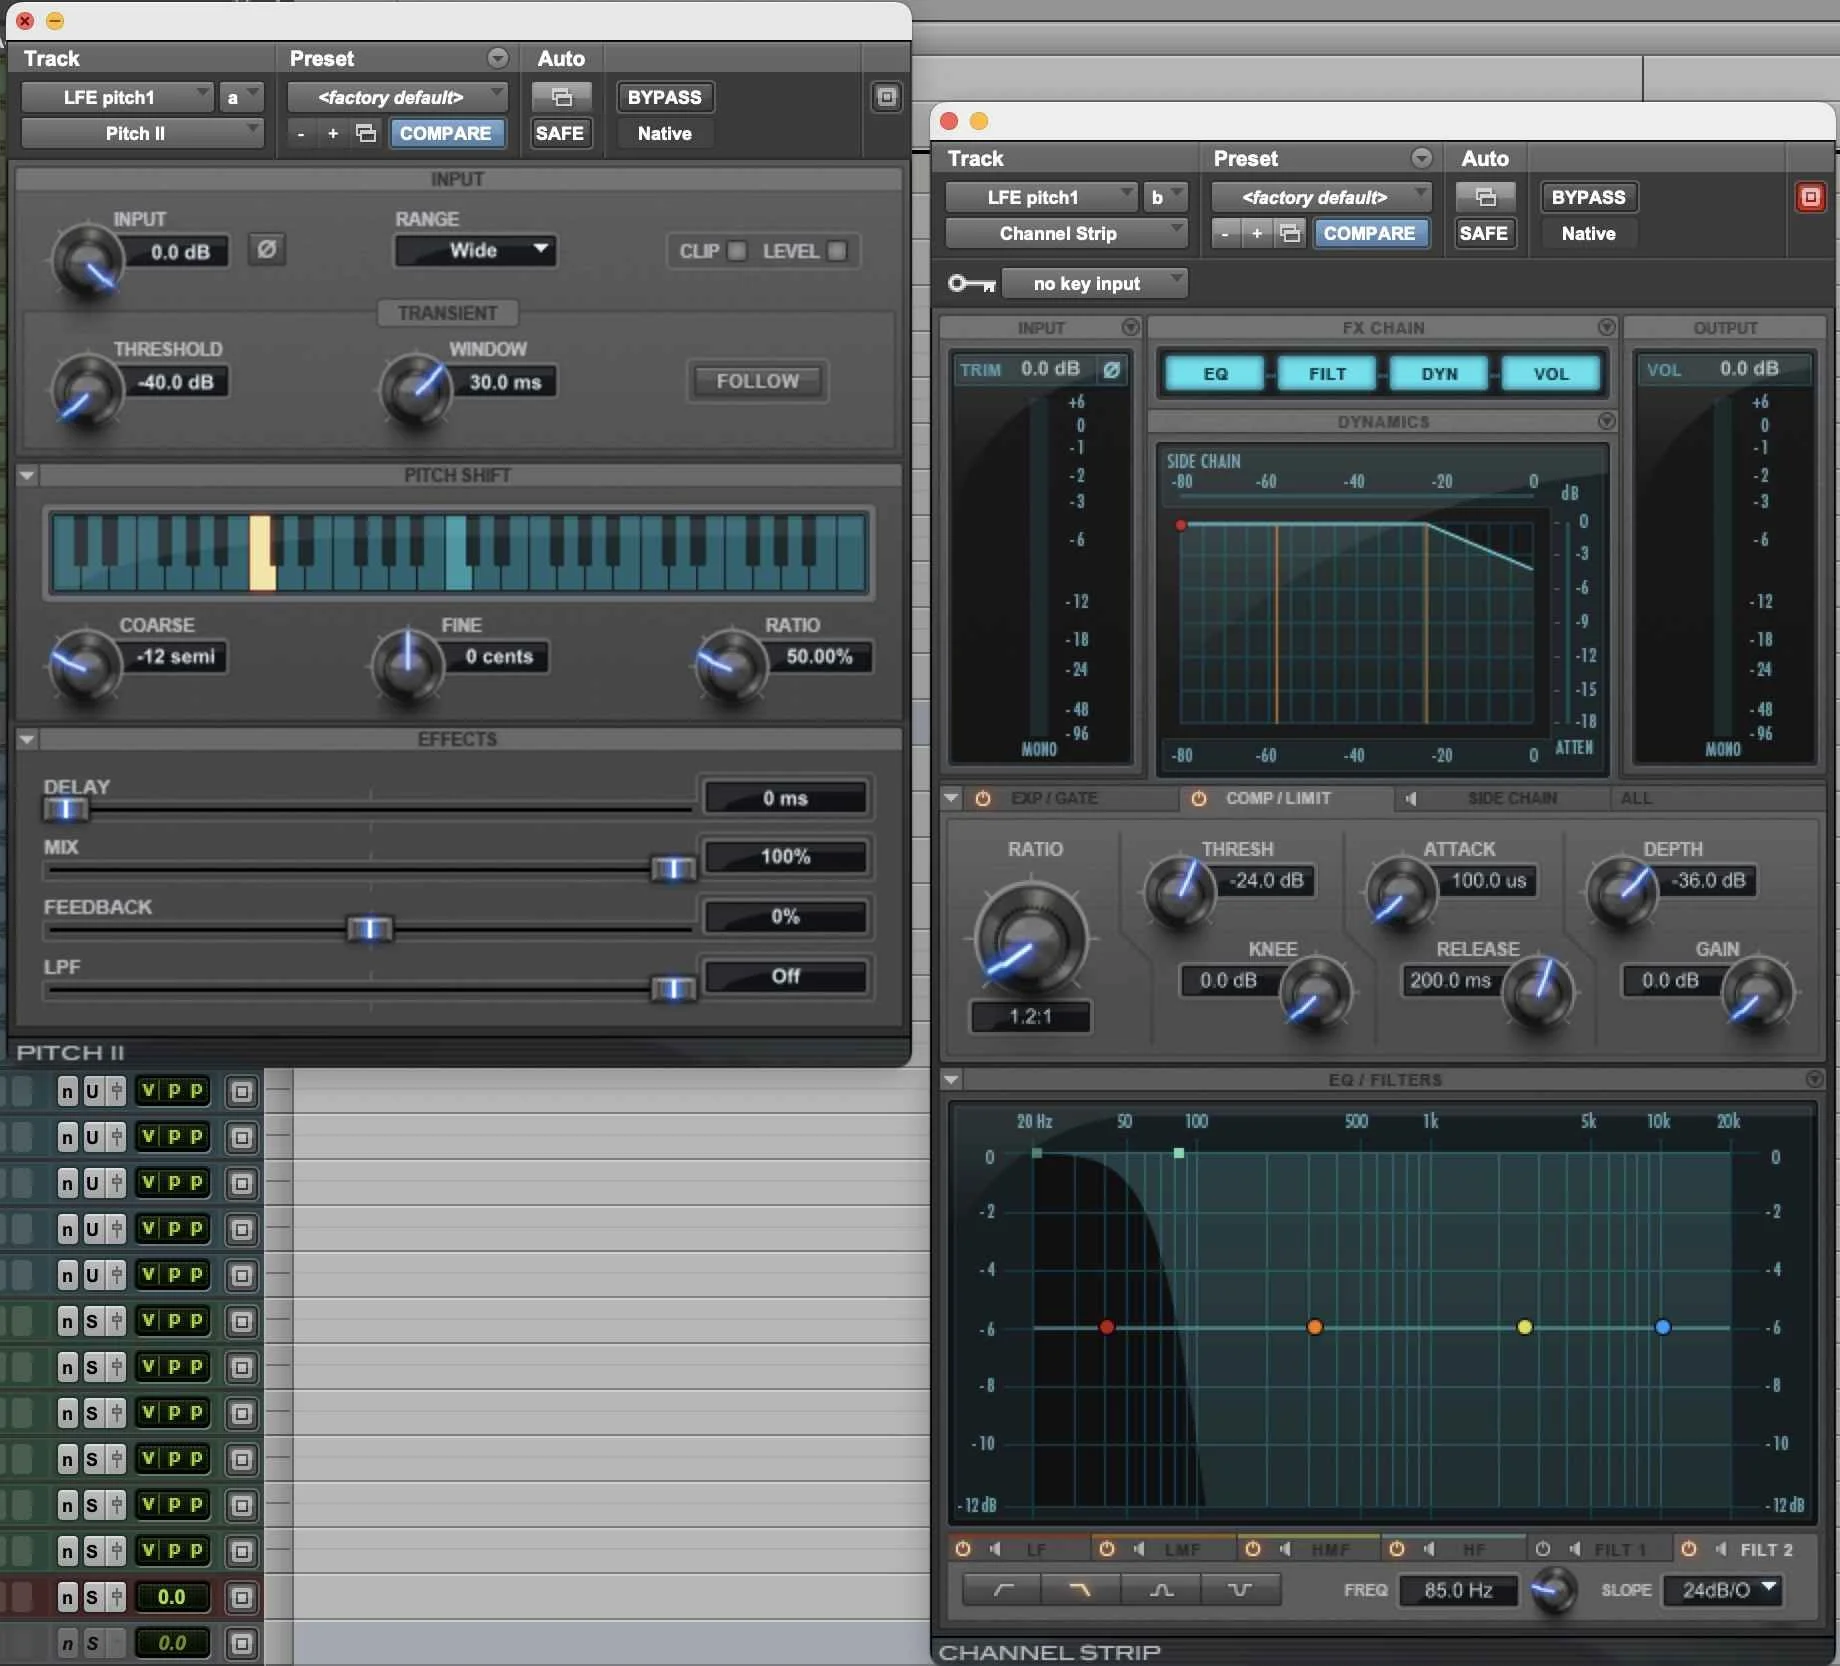1840x1666 pixels.
Task: Select the EQ module in FX chain
Action: tap(1215, 373)
